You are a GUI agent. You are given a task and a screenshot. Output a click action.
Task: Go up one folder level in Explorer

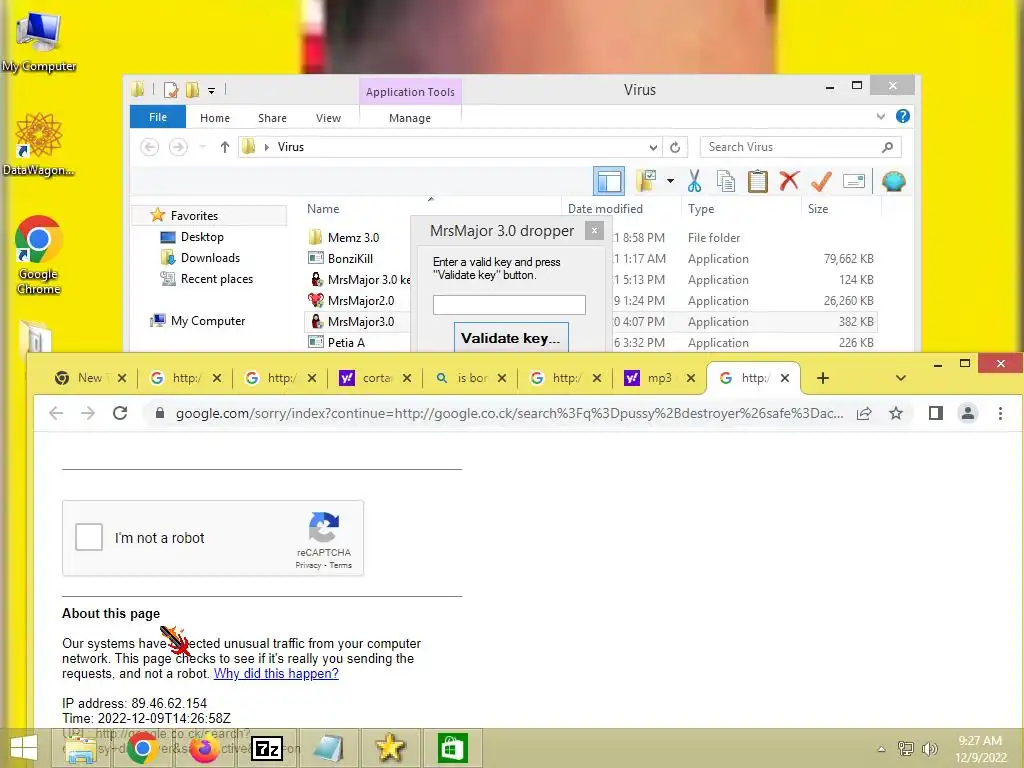click(225, 147)
